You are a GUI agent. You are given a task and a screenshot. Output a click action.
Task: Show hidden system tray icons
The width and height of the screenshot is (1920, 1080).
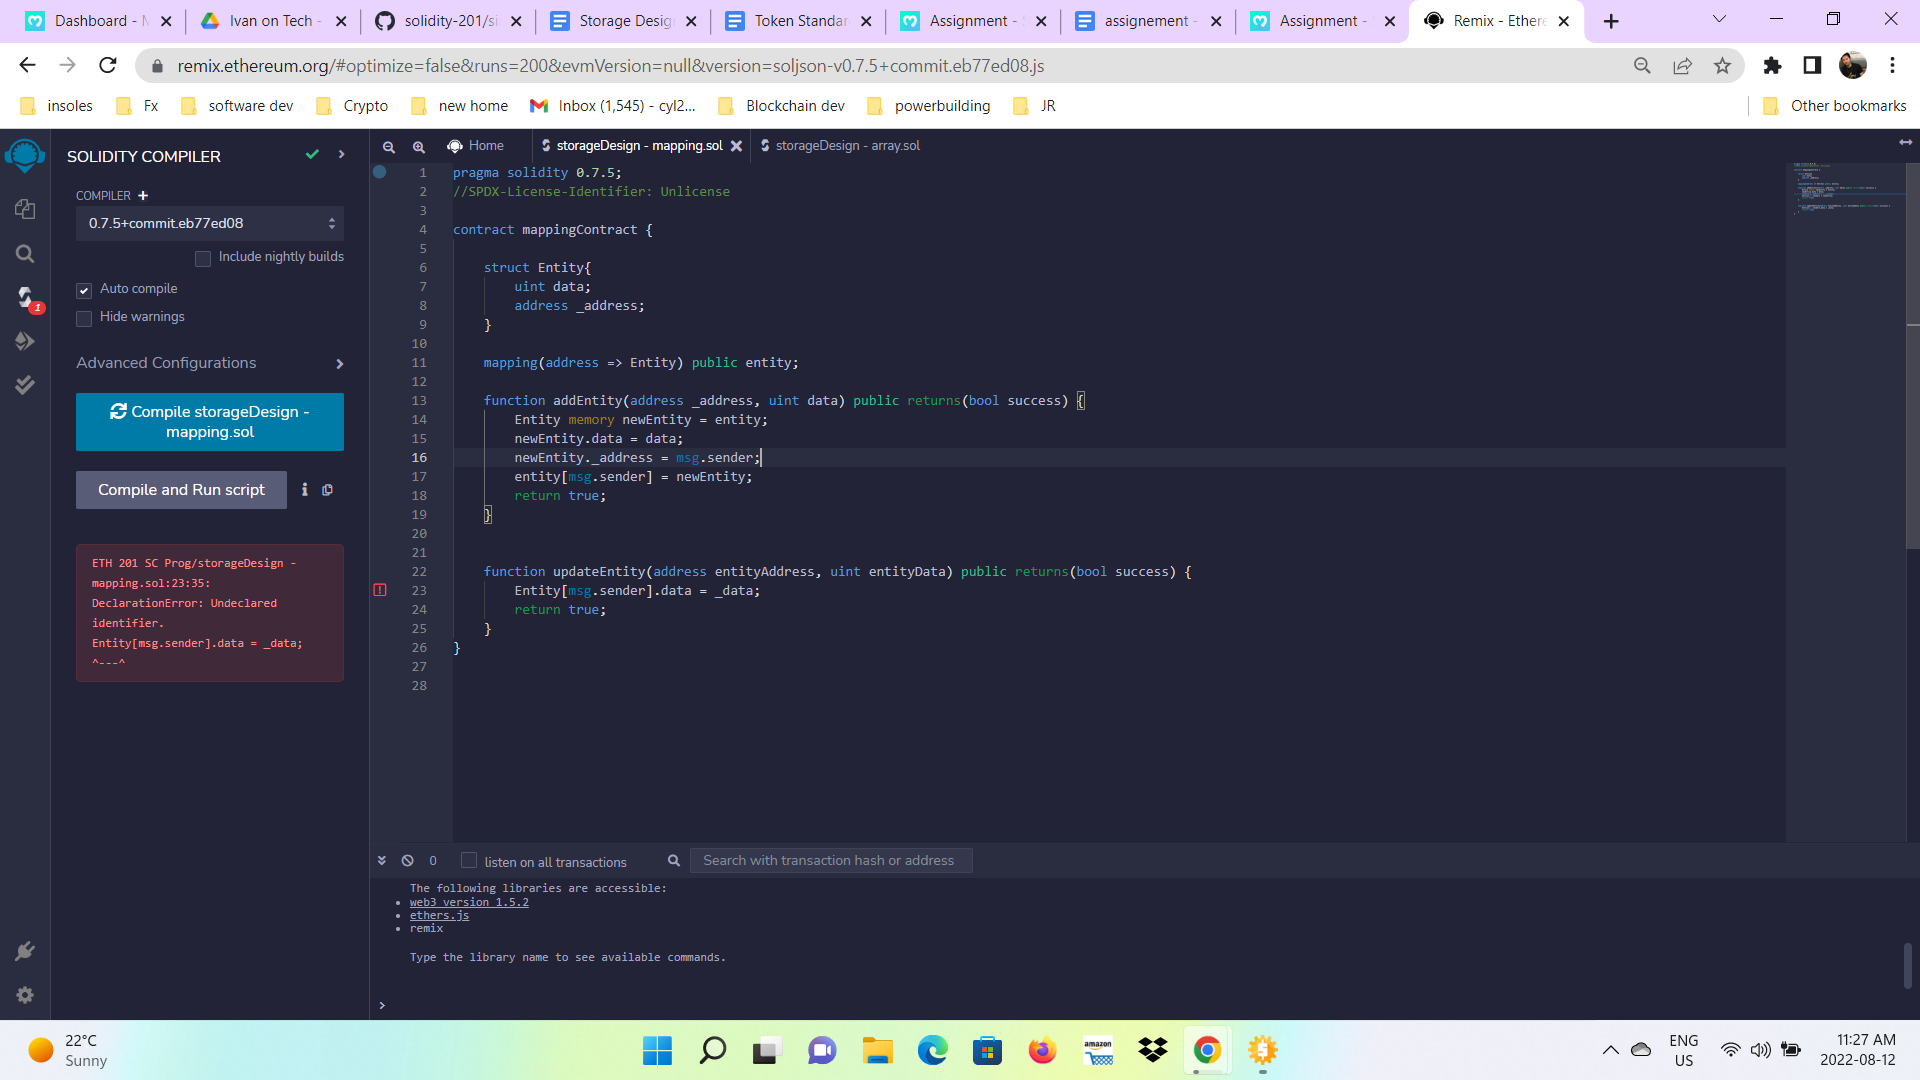[x=1610, y=1050]
